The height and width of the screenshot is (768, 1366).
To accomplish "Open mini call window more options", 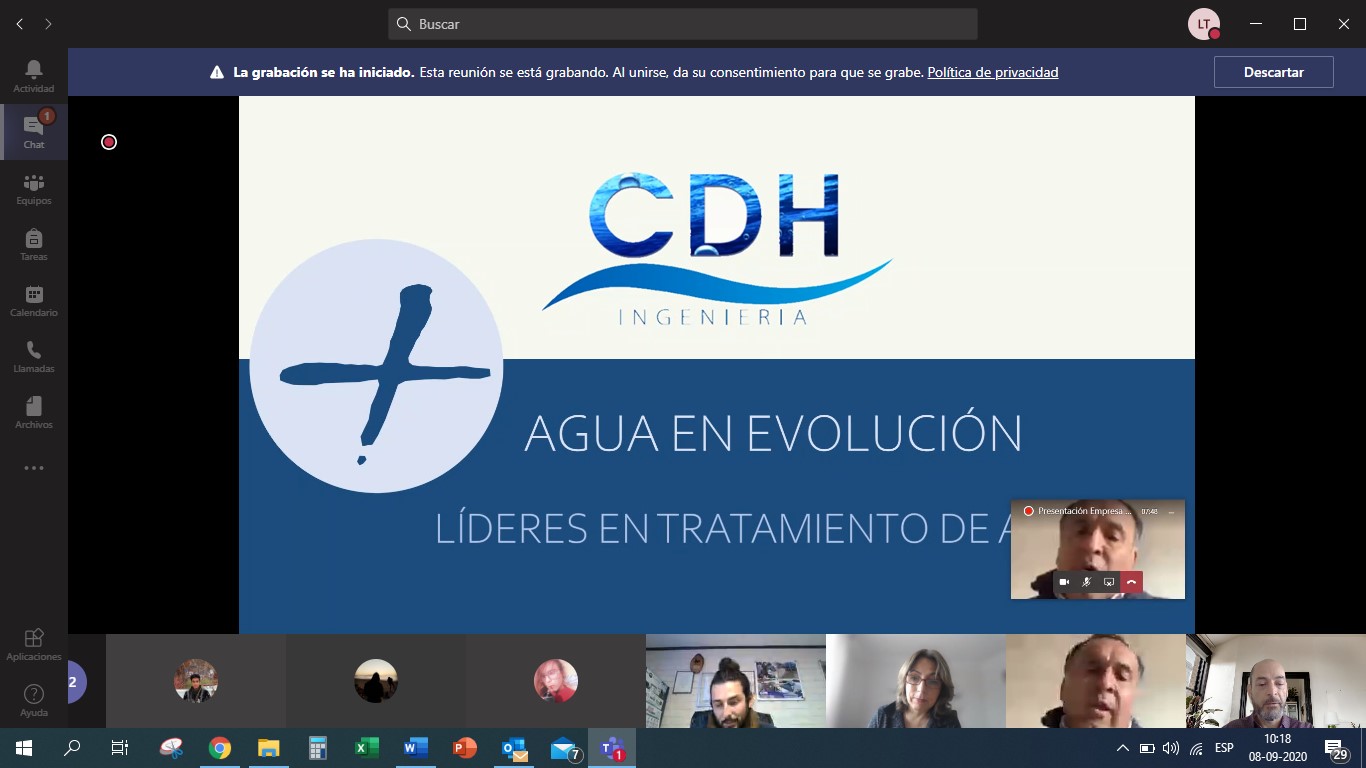I will [x=1173, y=511].
